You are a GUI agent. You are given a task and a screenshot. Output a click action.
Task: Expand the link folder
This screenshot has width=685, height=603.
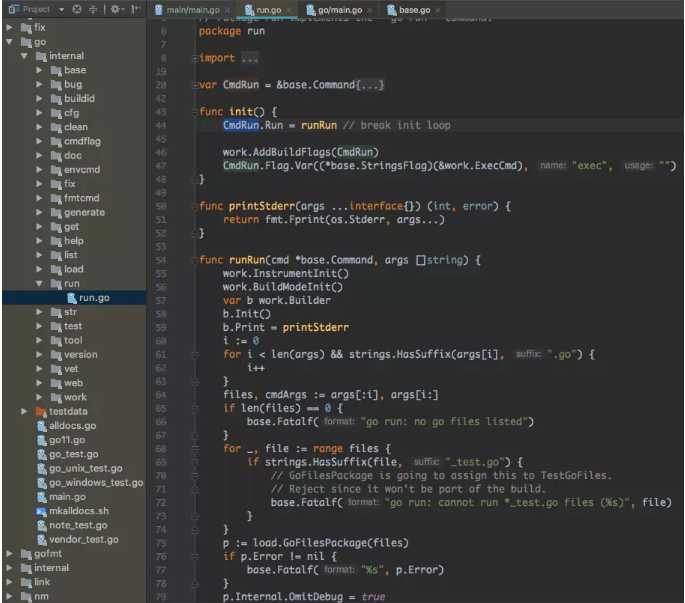pos(9,582)
